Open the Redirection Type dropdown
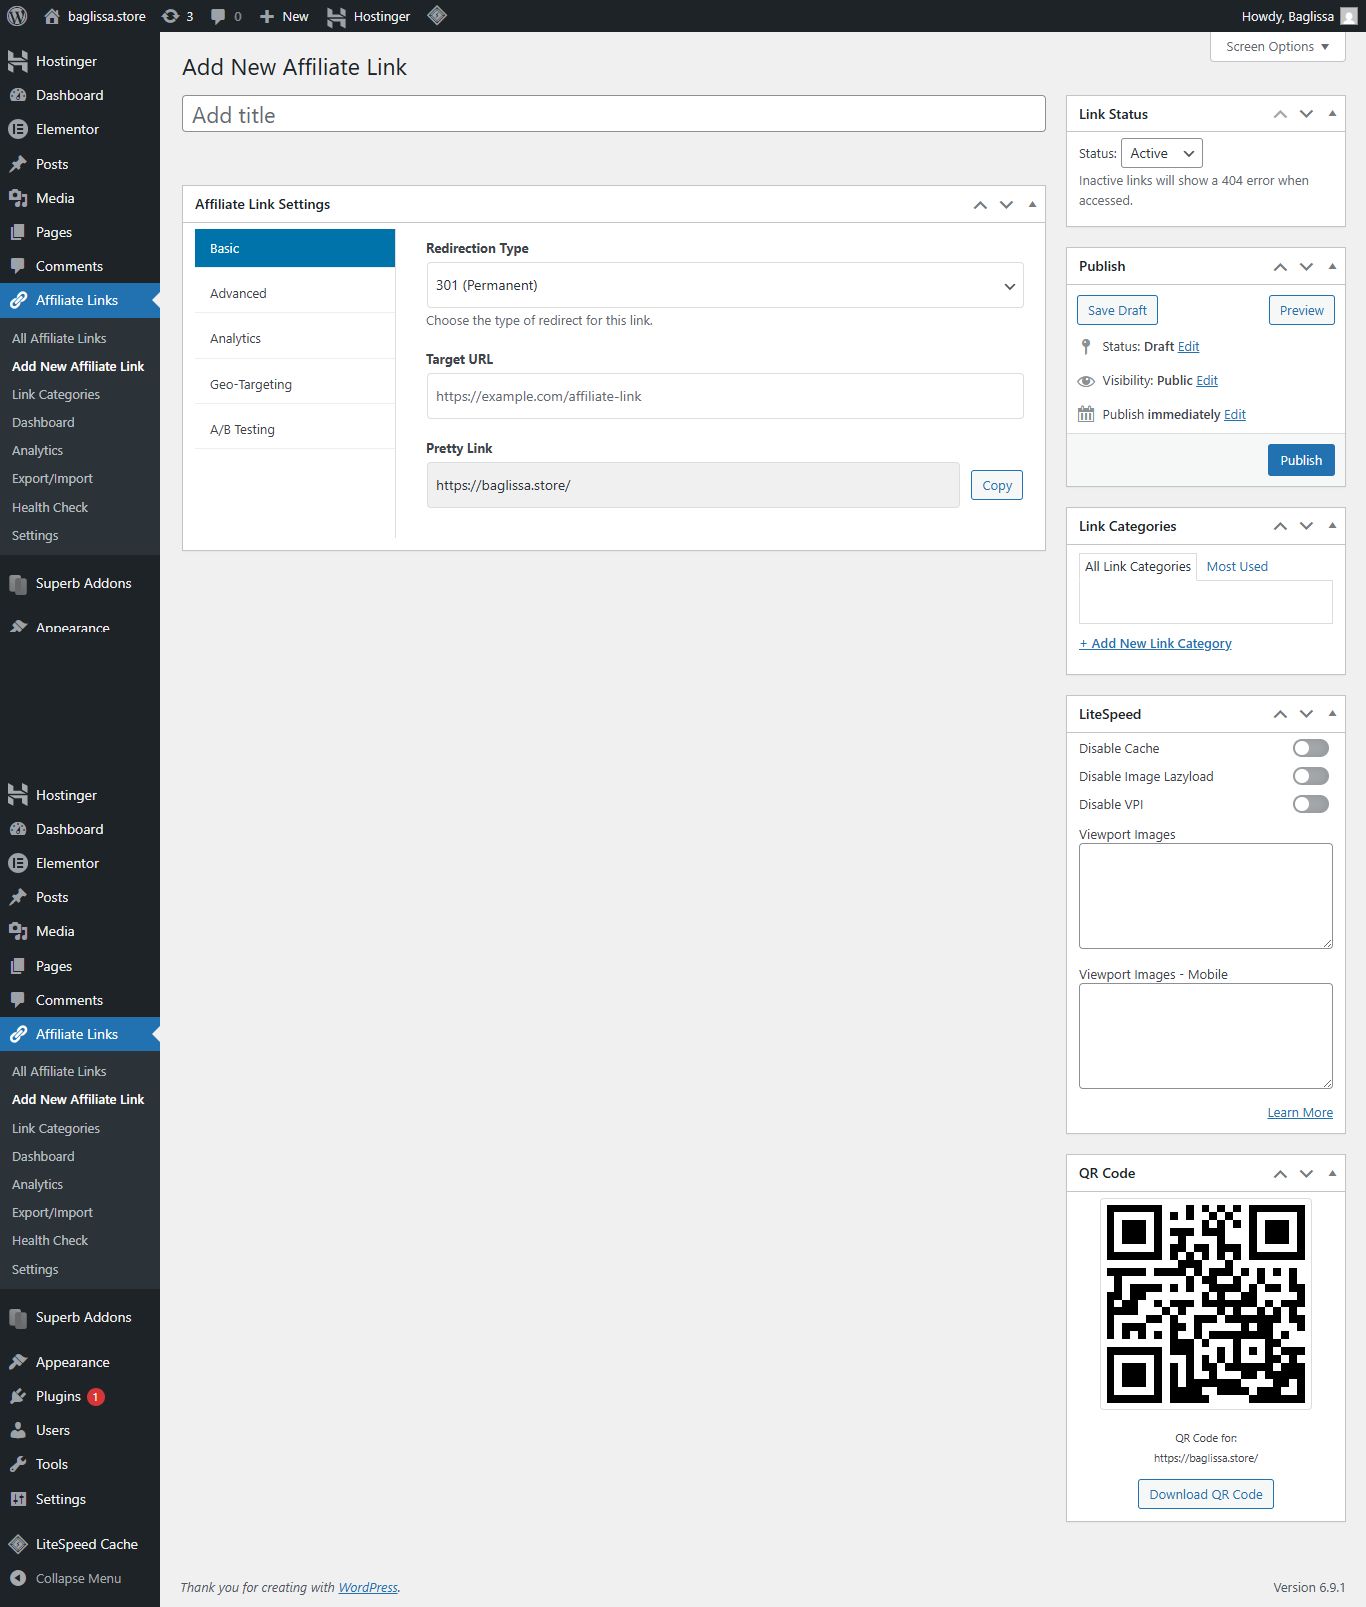This screenshot has height=1607, width=1366. click(725, 285)
